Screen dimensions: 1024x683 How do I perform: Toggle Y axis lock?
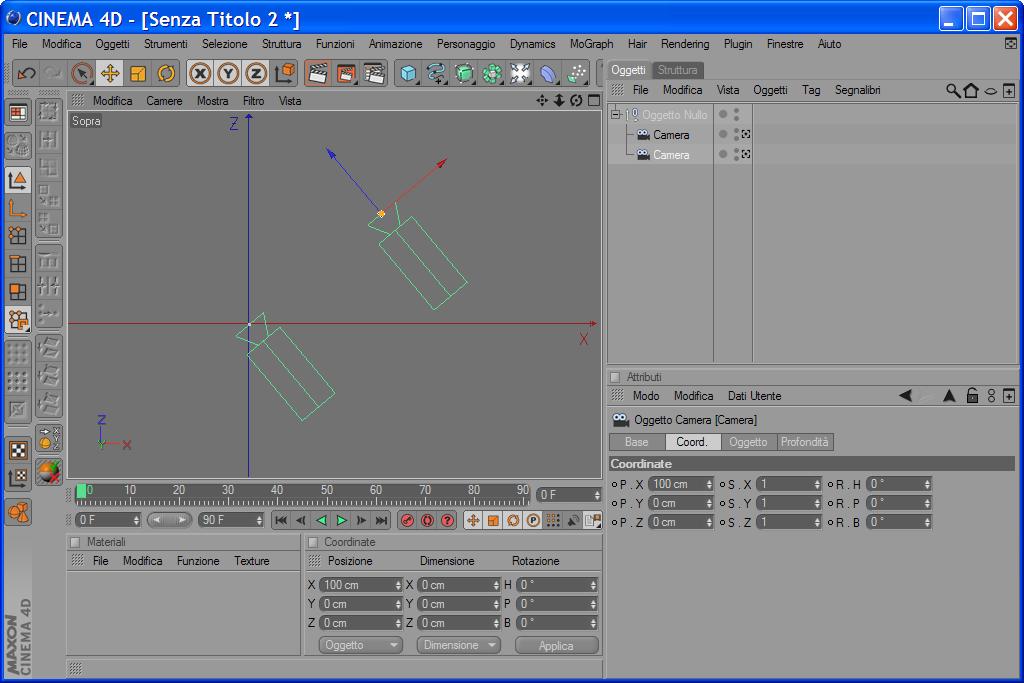click(228, 73)
